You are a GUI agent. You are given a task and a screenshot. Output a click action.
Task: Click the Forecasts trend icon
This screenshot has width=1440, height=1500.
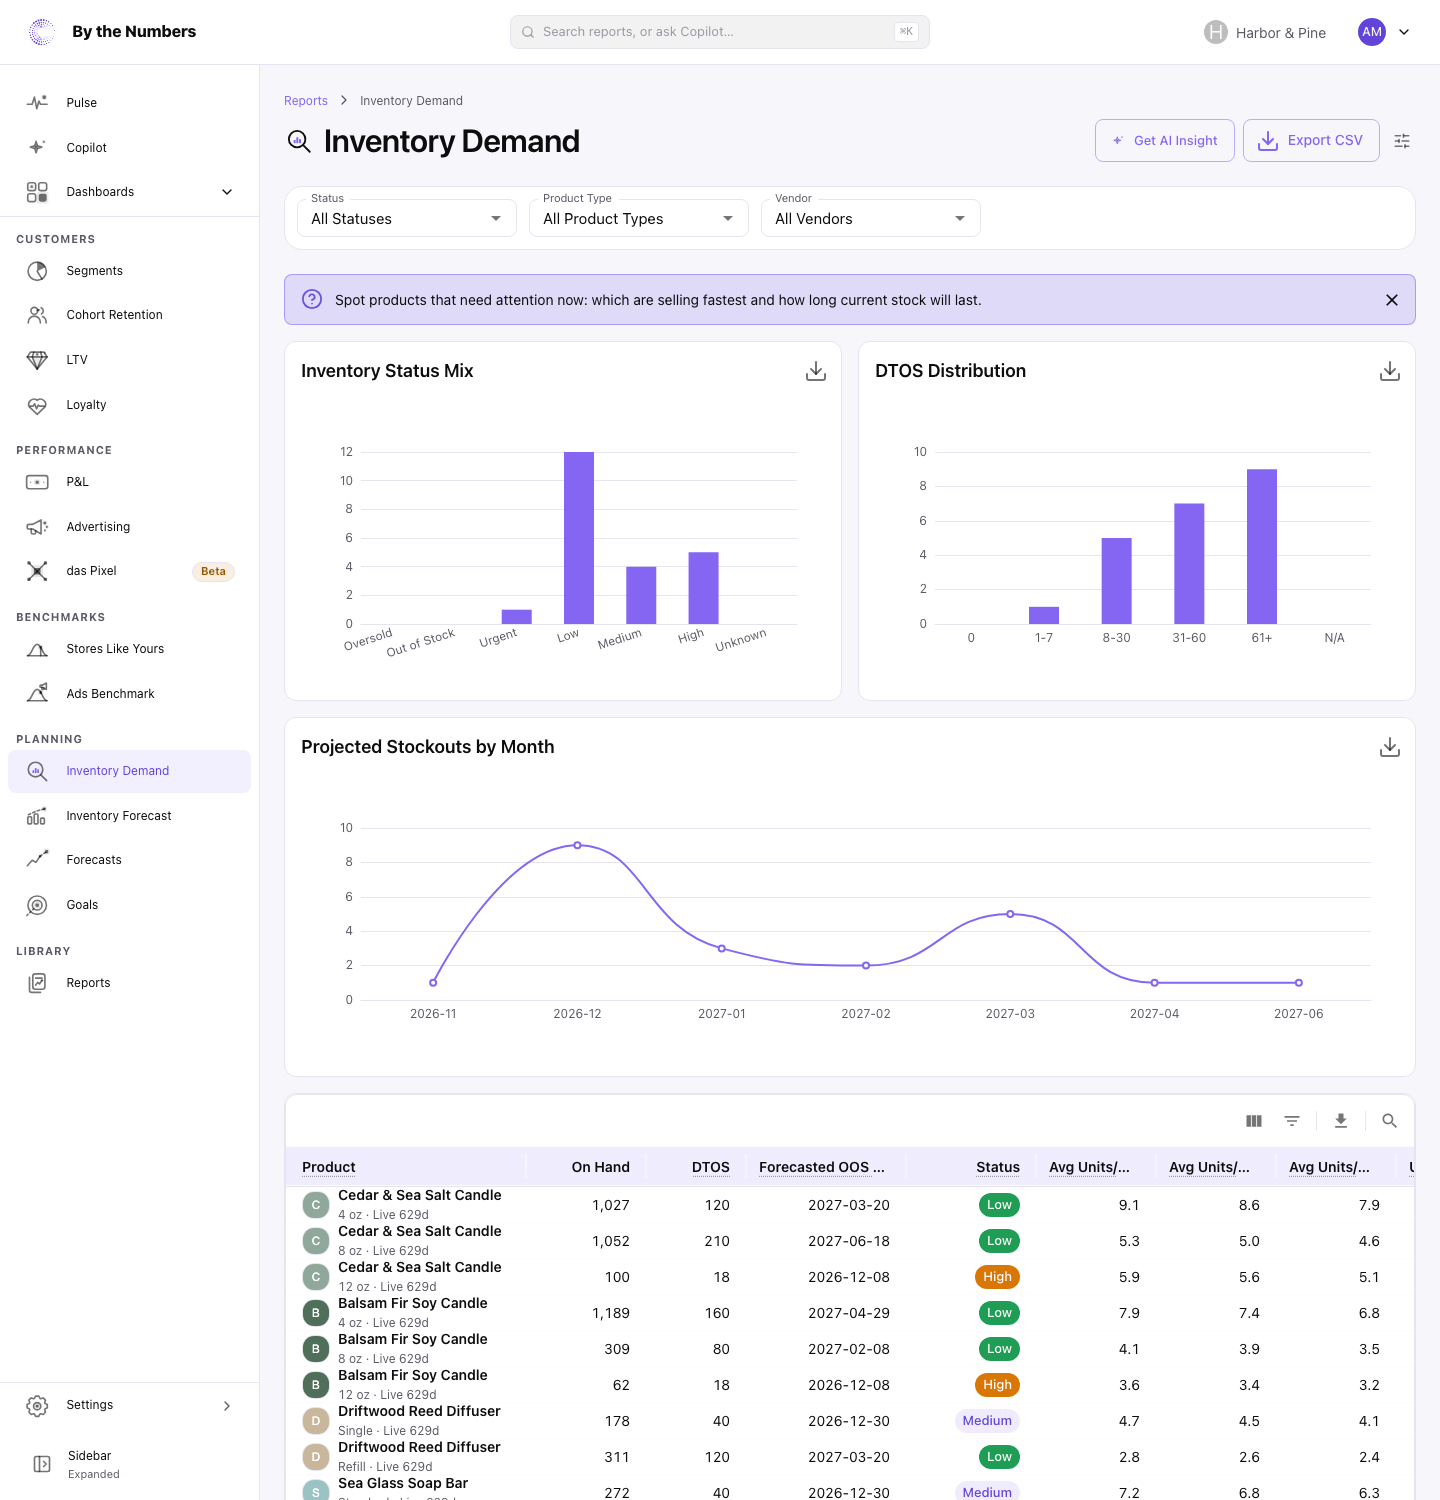pos(37,860)
